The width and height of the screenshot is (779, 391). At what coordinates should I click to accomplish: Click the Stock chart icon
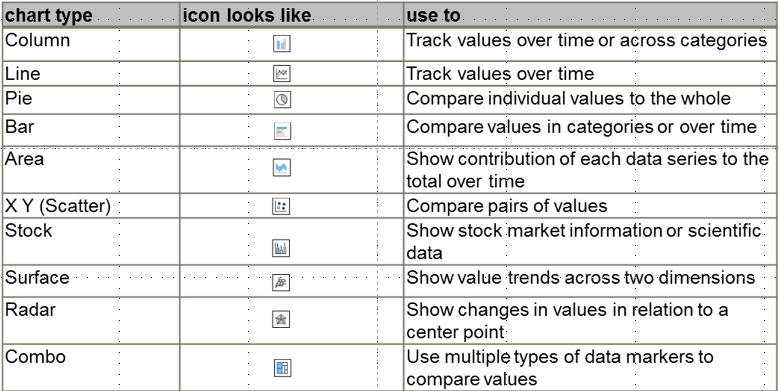(282, 247)
